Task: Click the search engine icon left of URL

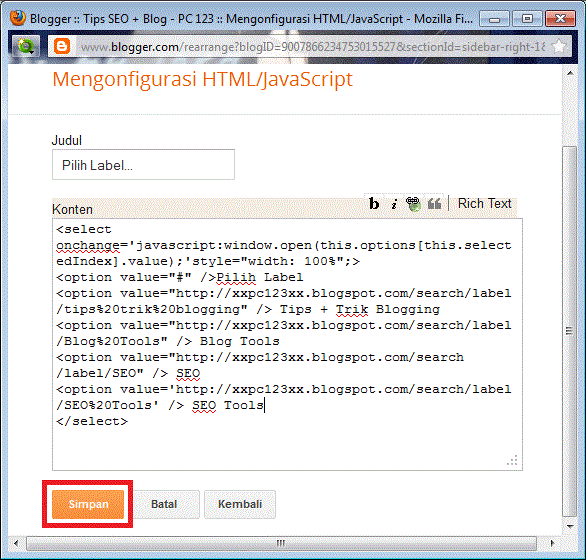Action: (x=26, y=47)
